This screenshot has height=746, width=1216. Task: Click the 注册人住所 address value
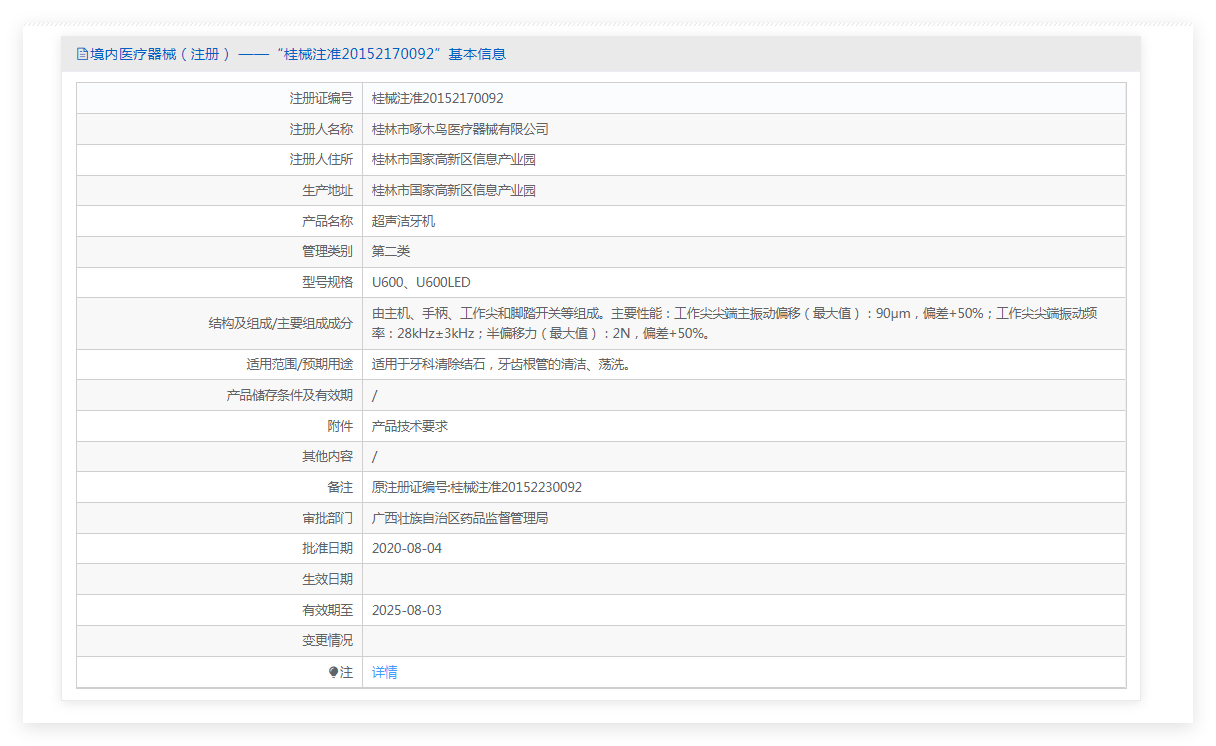tap(454, 160)
